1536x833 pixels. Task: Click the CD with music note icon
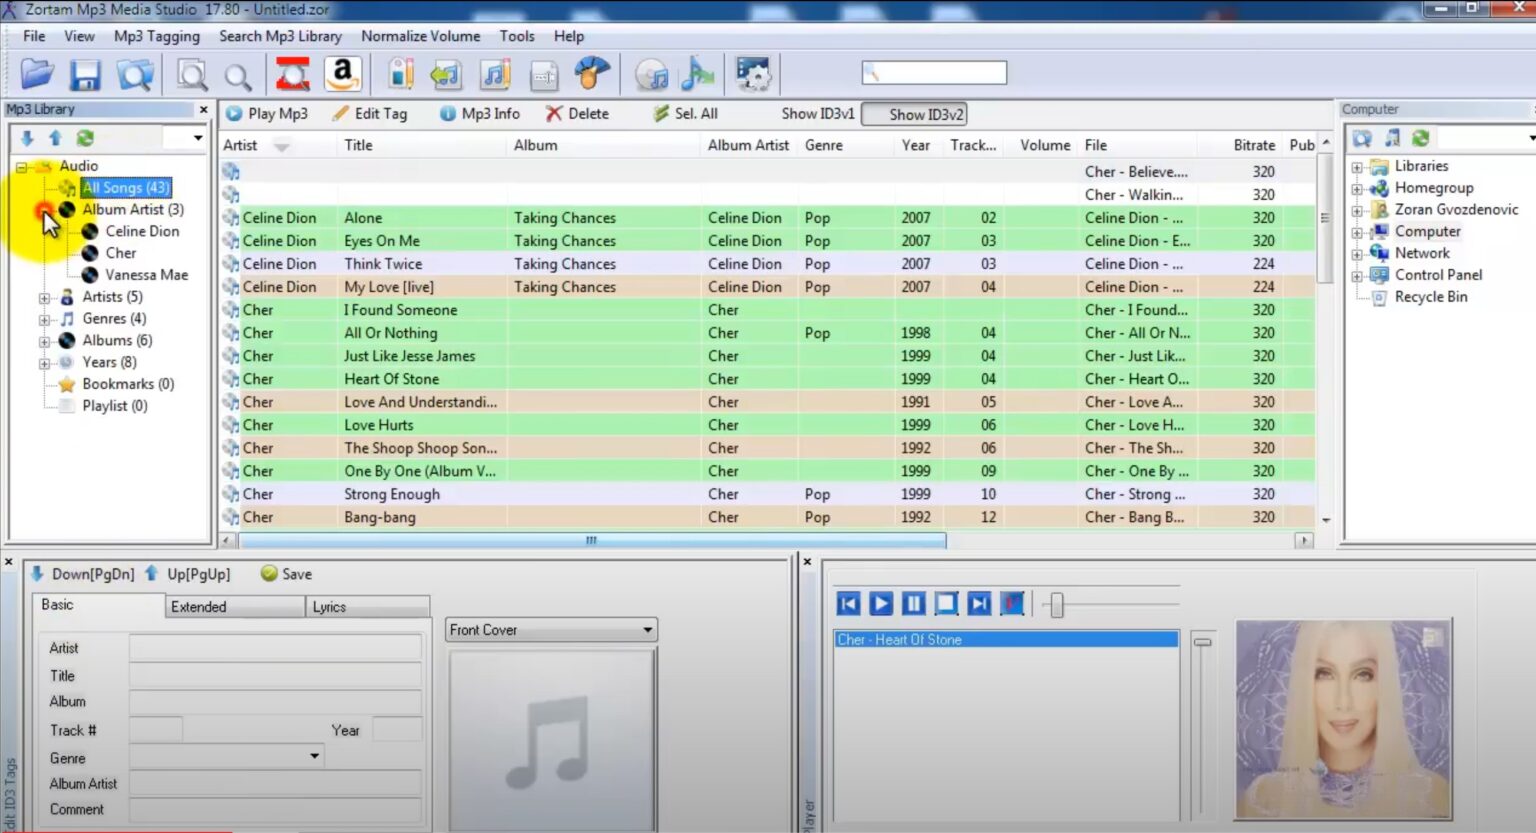click(x=652, y=75)
